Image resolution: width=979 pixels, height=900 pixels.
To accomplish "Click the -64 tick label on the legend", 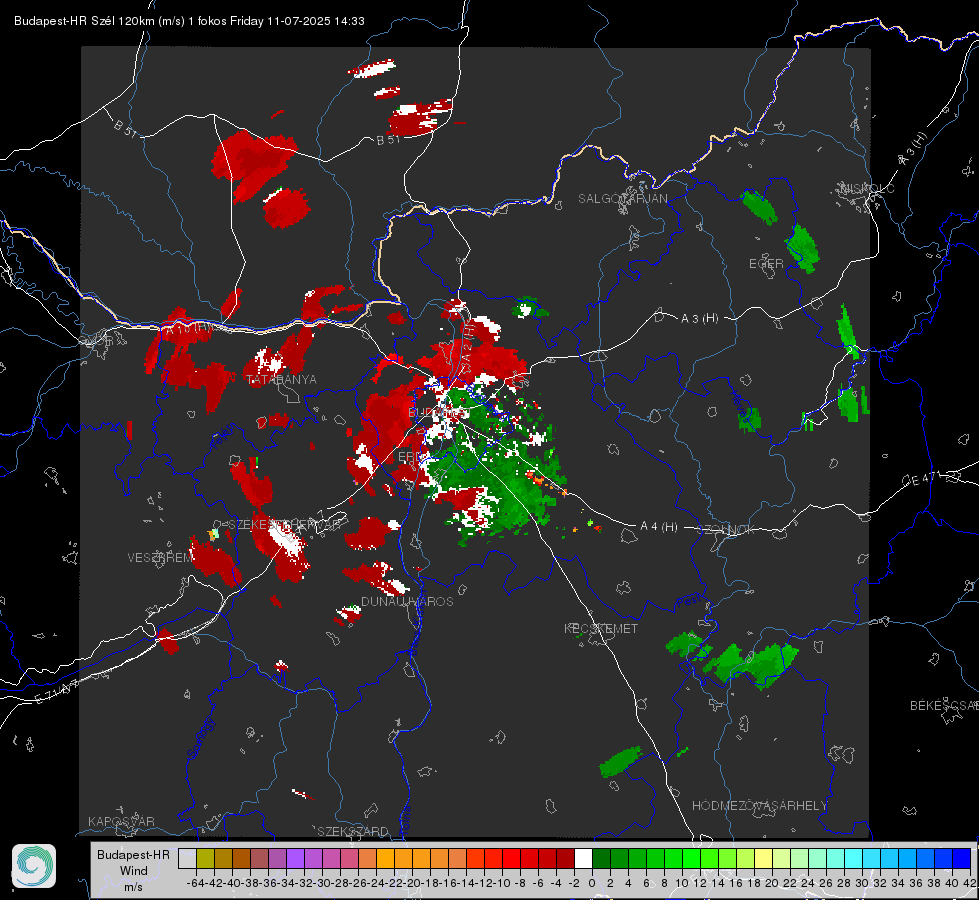I will pos(195,883).
